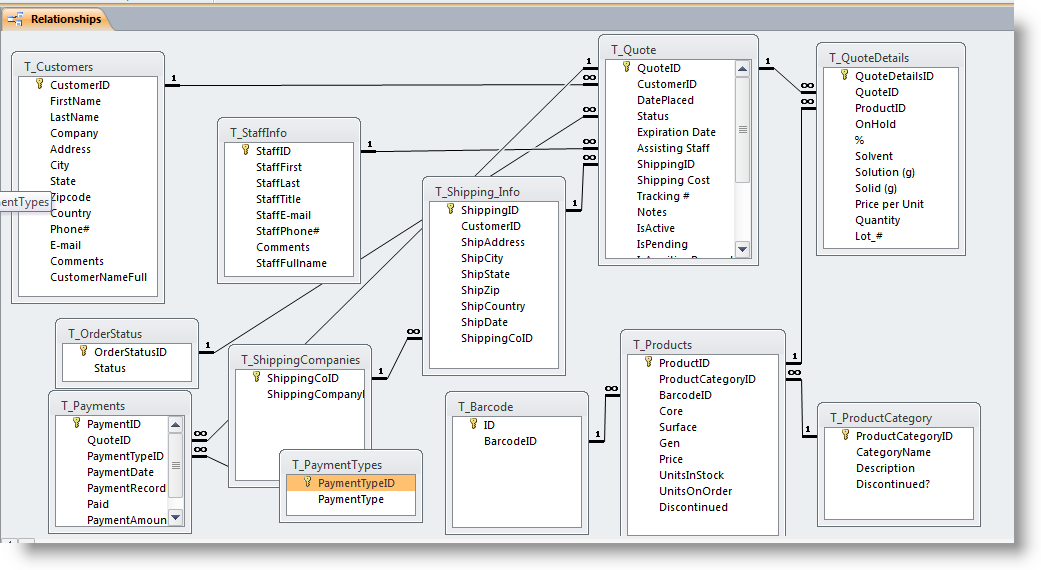1041x570 pixels.
Task: Click the up arrow of T_Payments scrollbar
Action: (x=175, y=425)
